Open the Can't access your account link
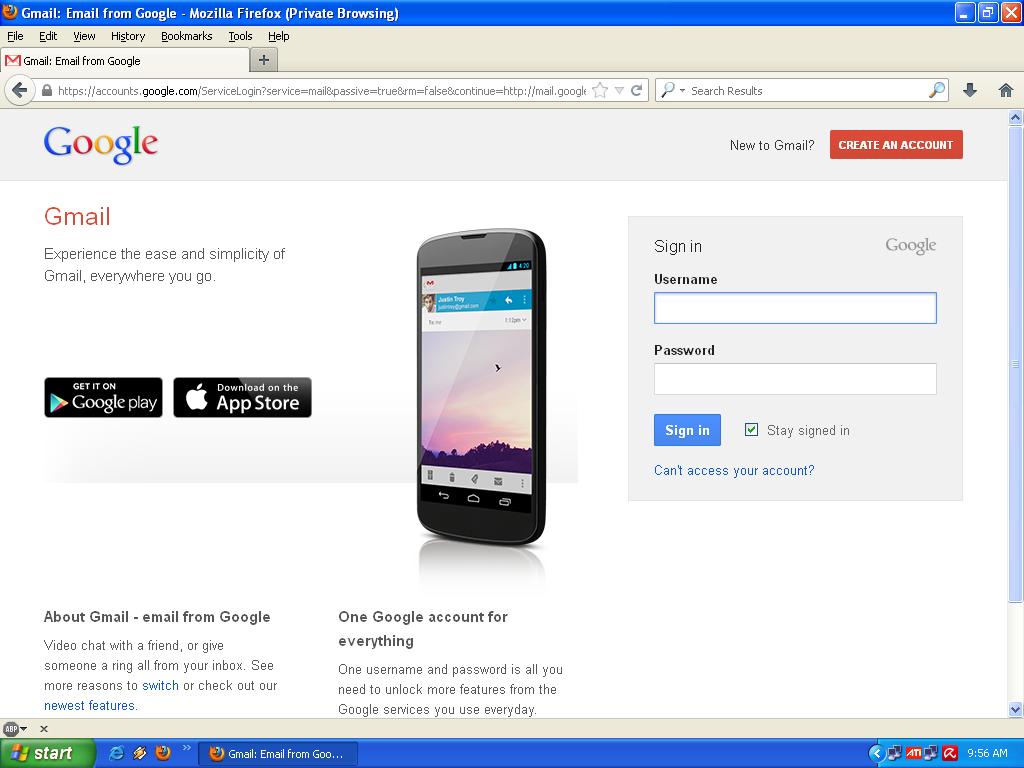 pos(732,470)
